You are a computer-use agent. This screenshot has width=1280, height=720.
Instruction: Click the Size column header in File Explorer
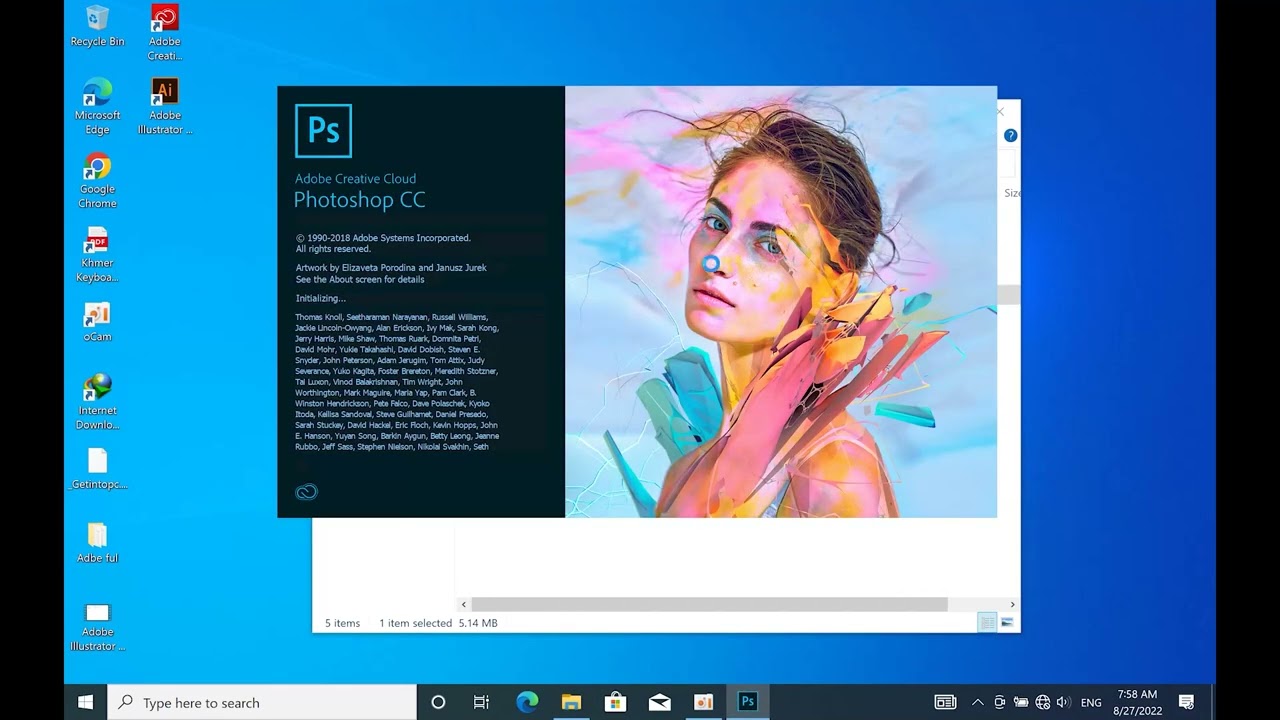point(1012,193)
